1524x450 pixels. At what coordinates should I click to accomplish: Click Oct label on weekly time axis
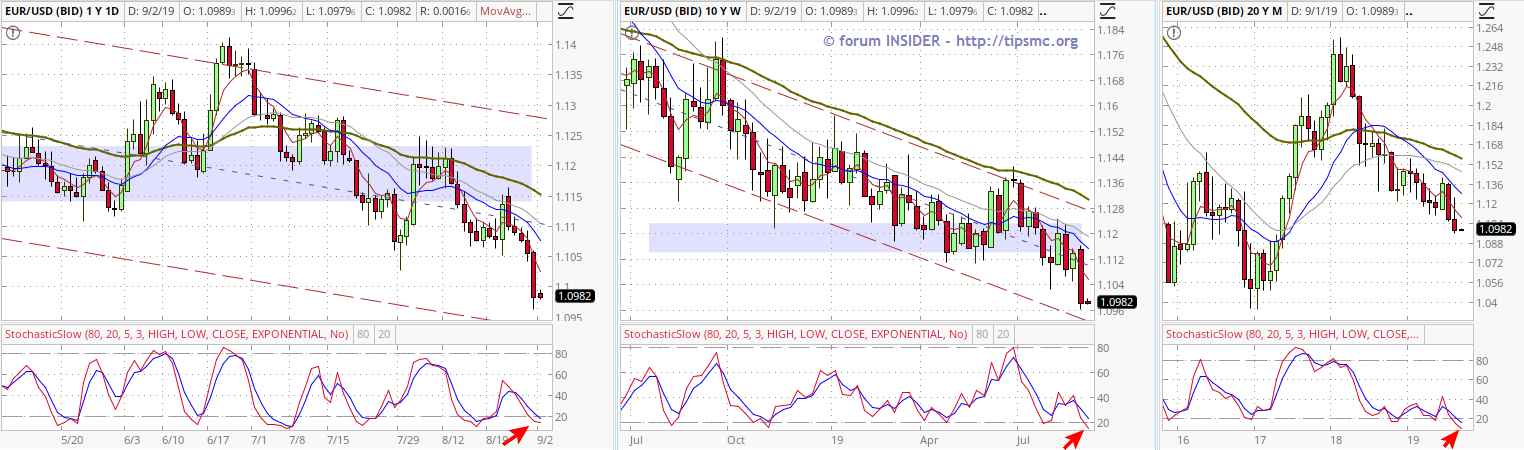coord(736,440)
